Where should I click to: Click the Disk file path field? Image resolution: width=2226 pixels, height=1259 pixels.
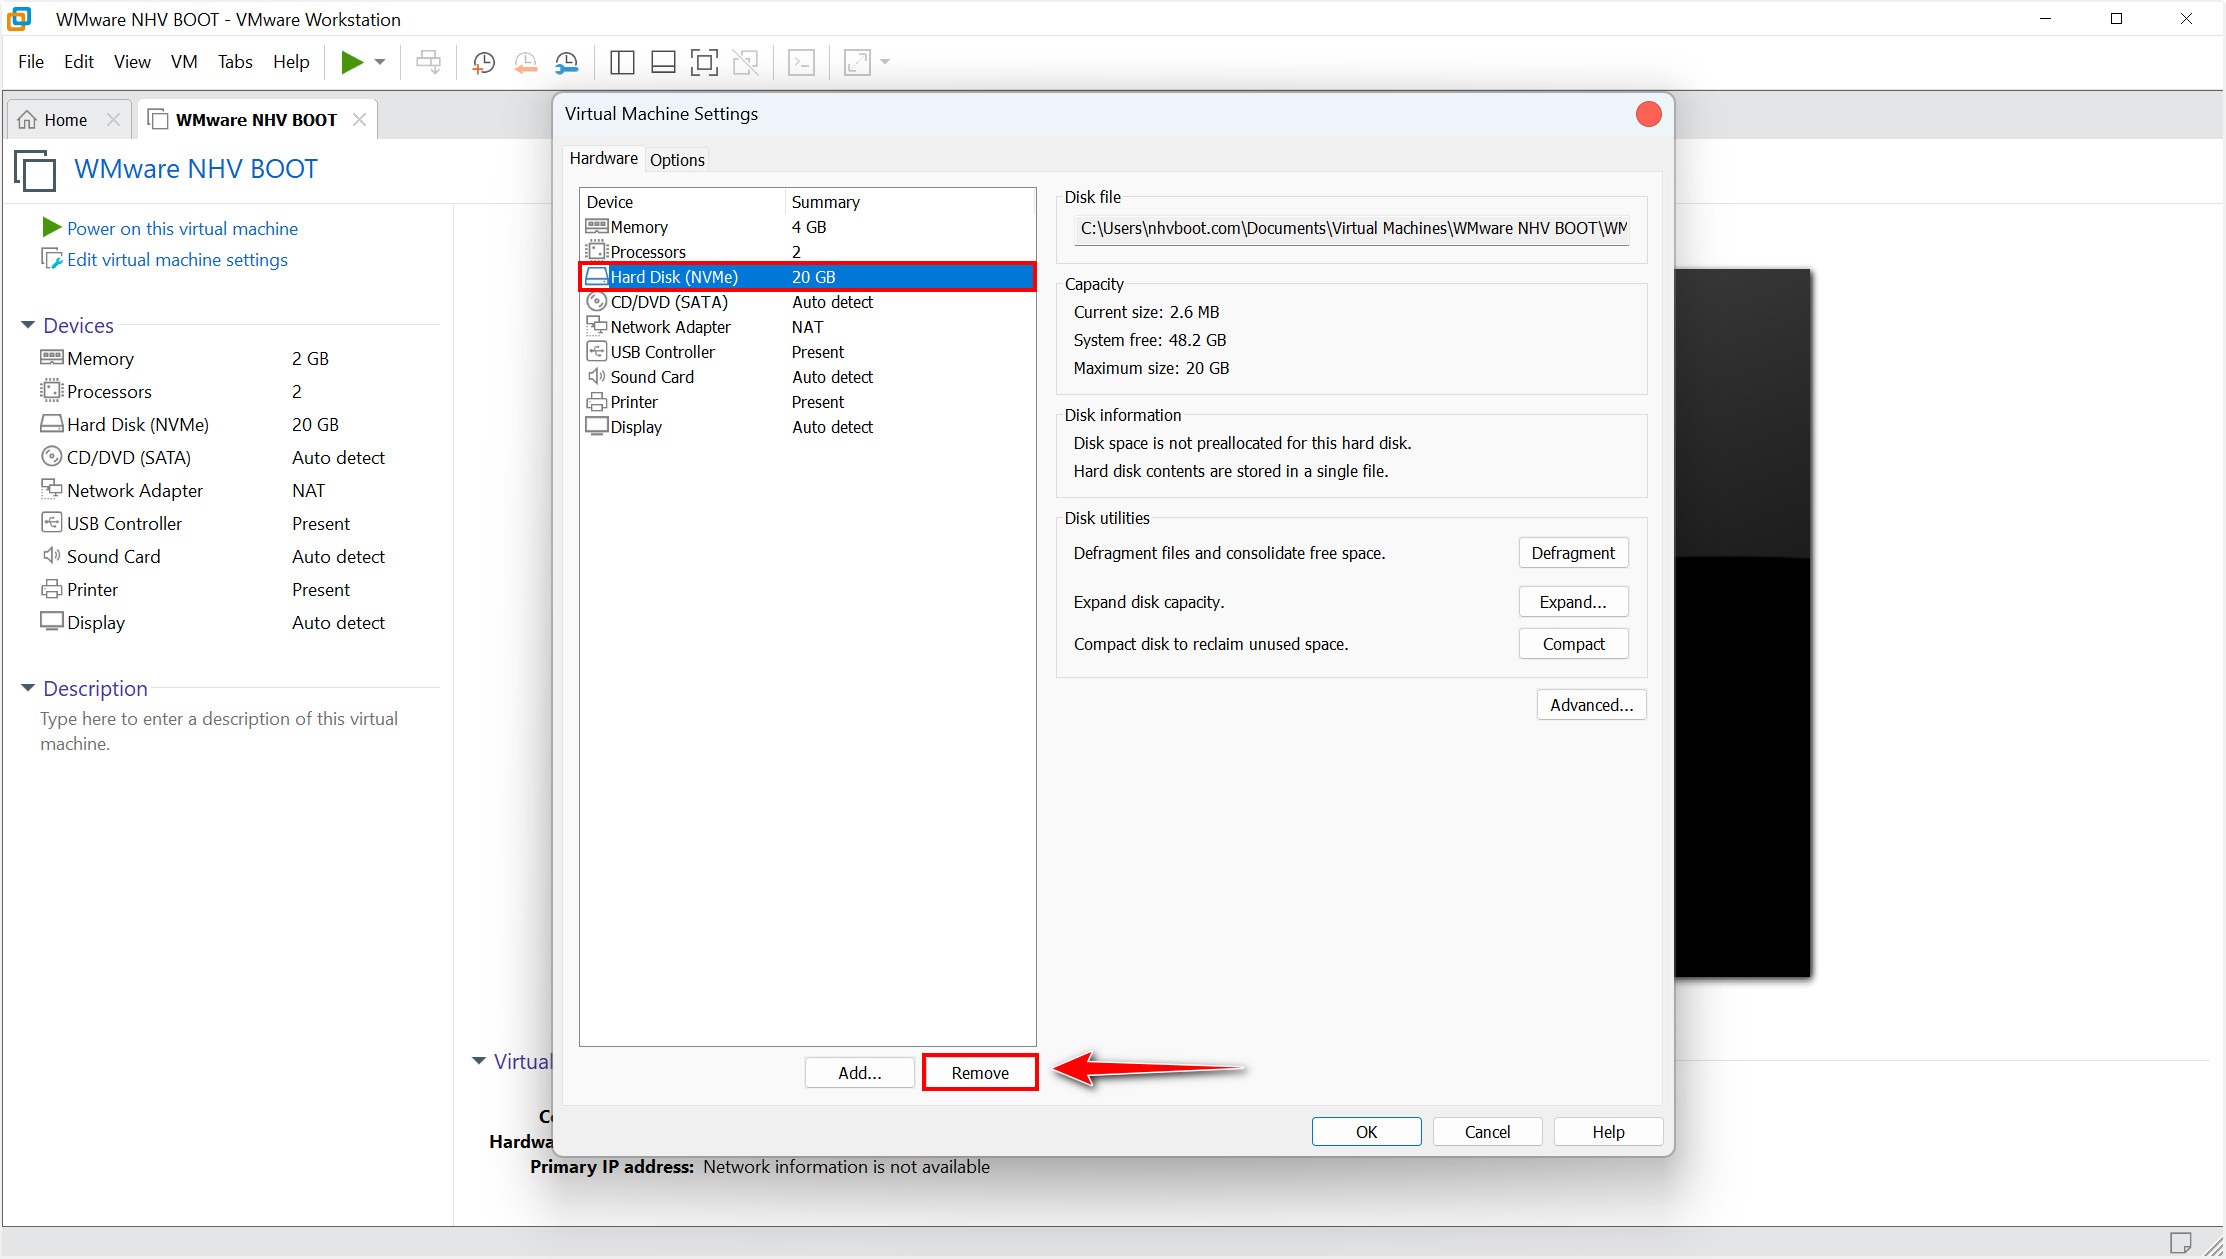coord(1351,229)
